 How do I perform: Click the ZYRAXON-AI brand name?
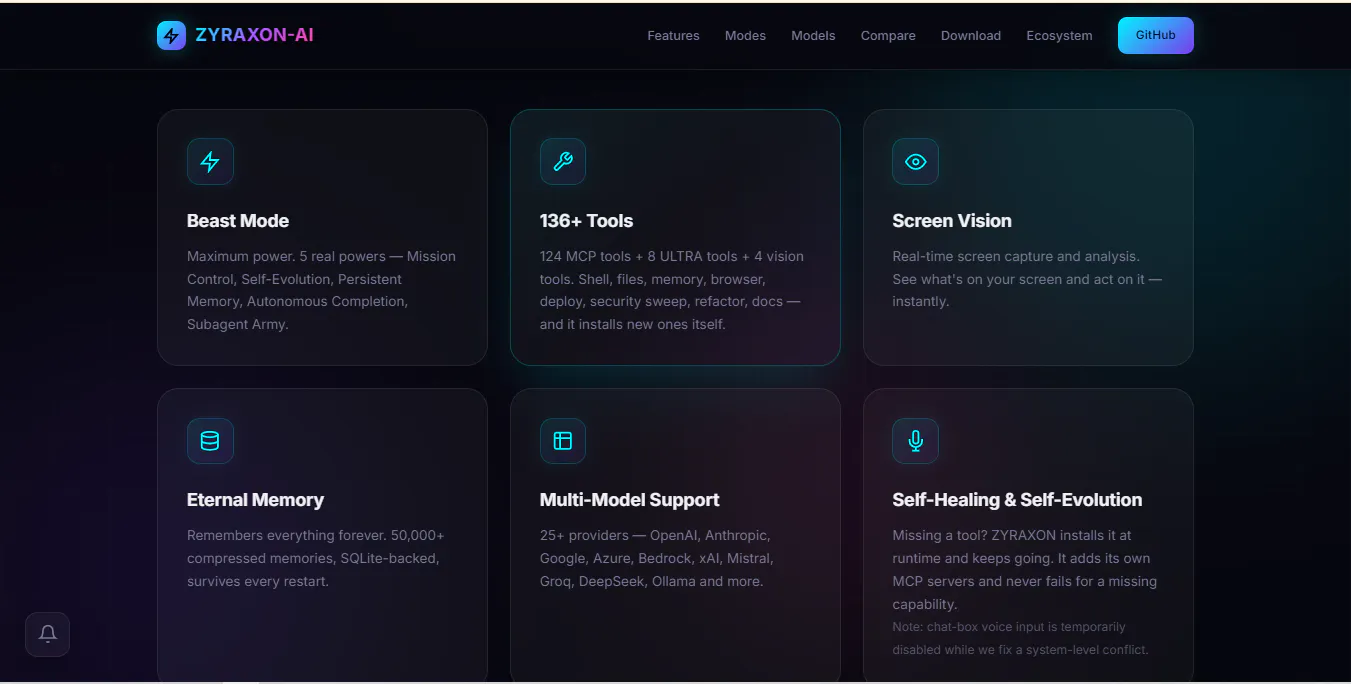click(254, 35)
